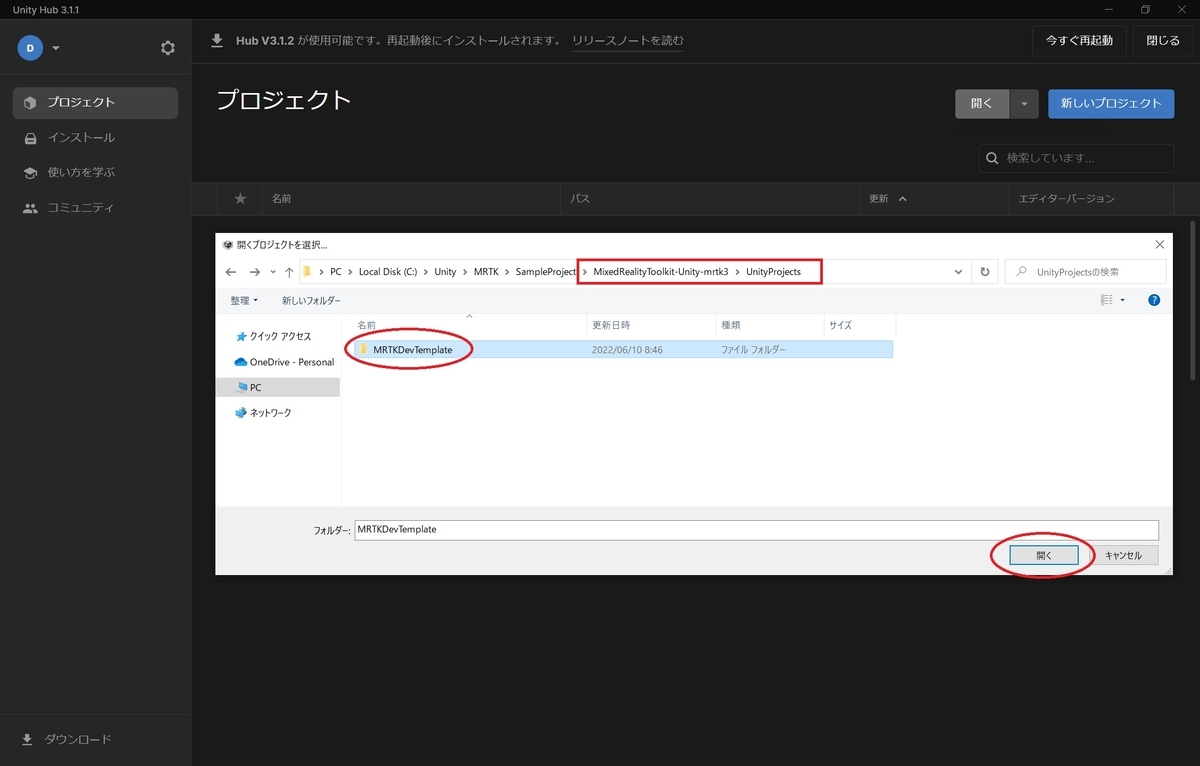Open recent locations dropdown chevron
1200x766 pixels.
pos(273,272)
